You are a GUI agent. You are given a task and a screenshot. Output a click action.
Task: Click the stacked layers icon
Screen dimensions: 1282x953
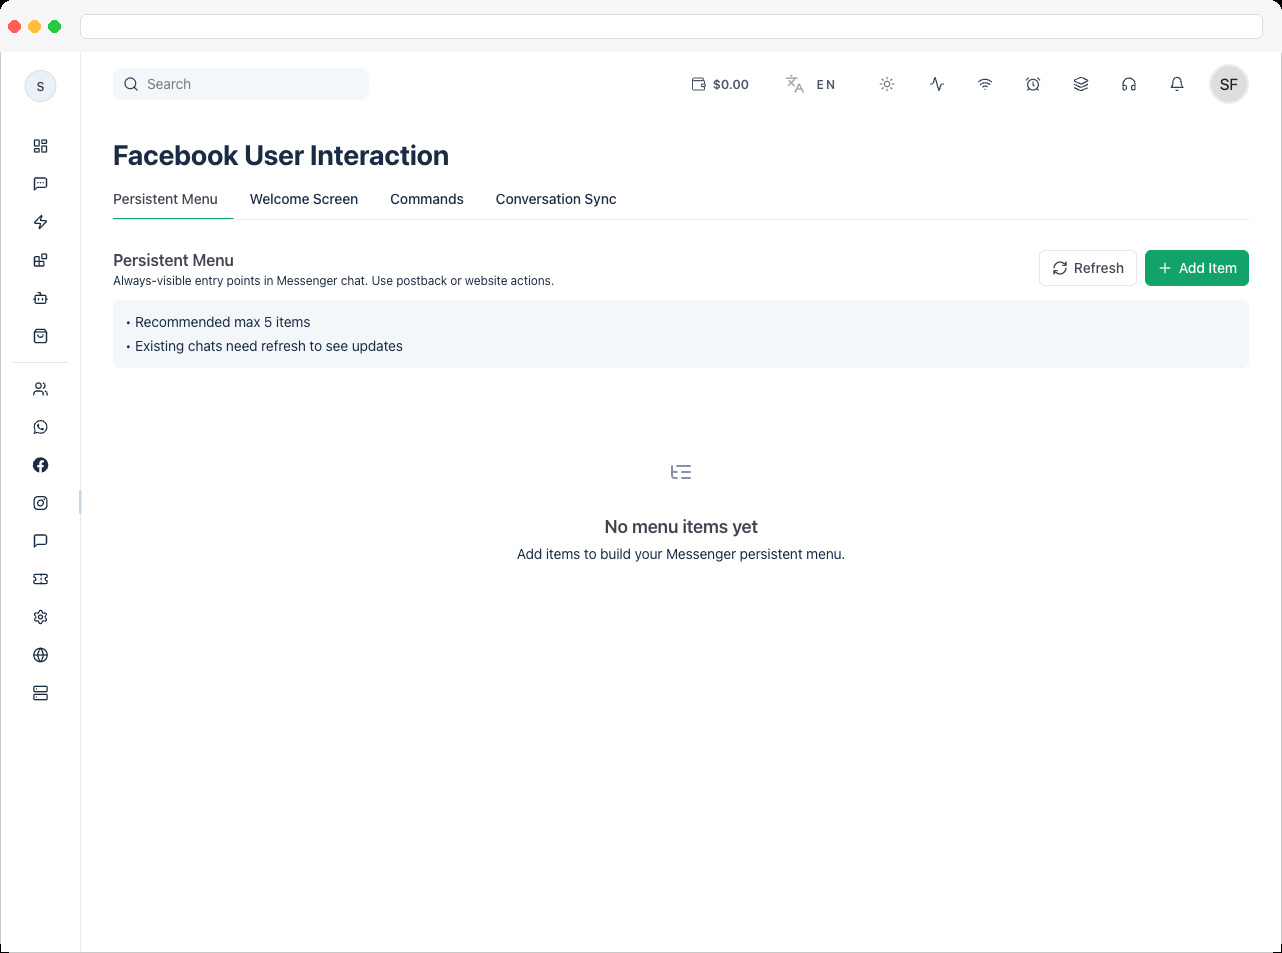pos(1081,84)
